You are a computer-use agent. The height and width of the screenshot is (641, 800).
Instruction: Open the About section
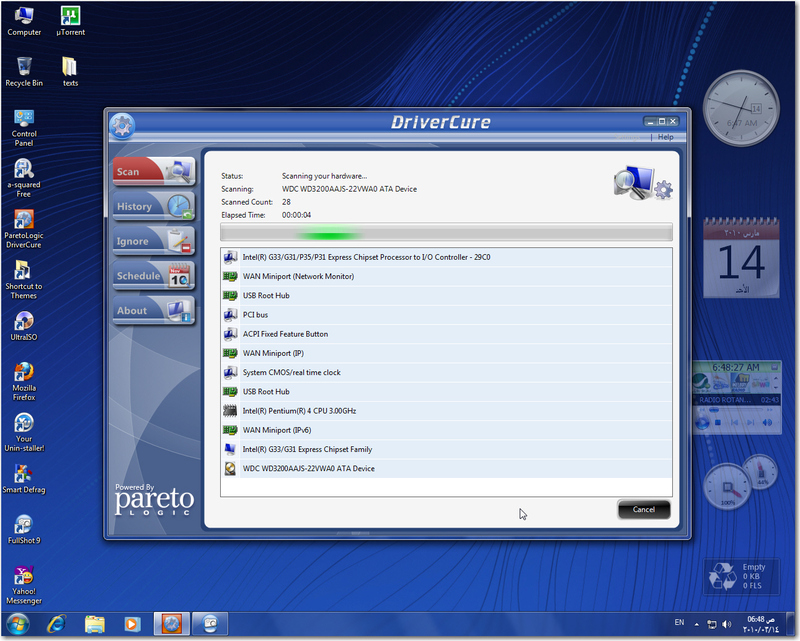154,310
